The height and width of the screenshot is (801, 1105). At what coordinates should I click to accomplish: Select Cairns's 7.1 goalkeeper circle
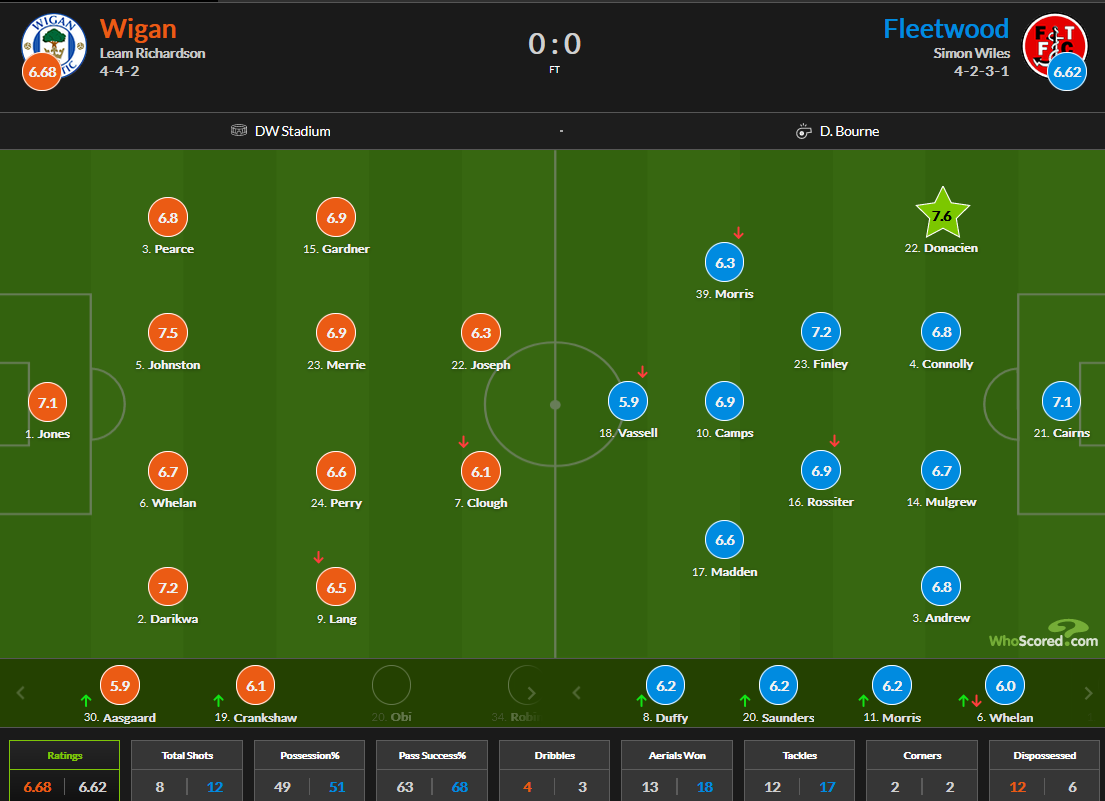tap(1061, 401)
